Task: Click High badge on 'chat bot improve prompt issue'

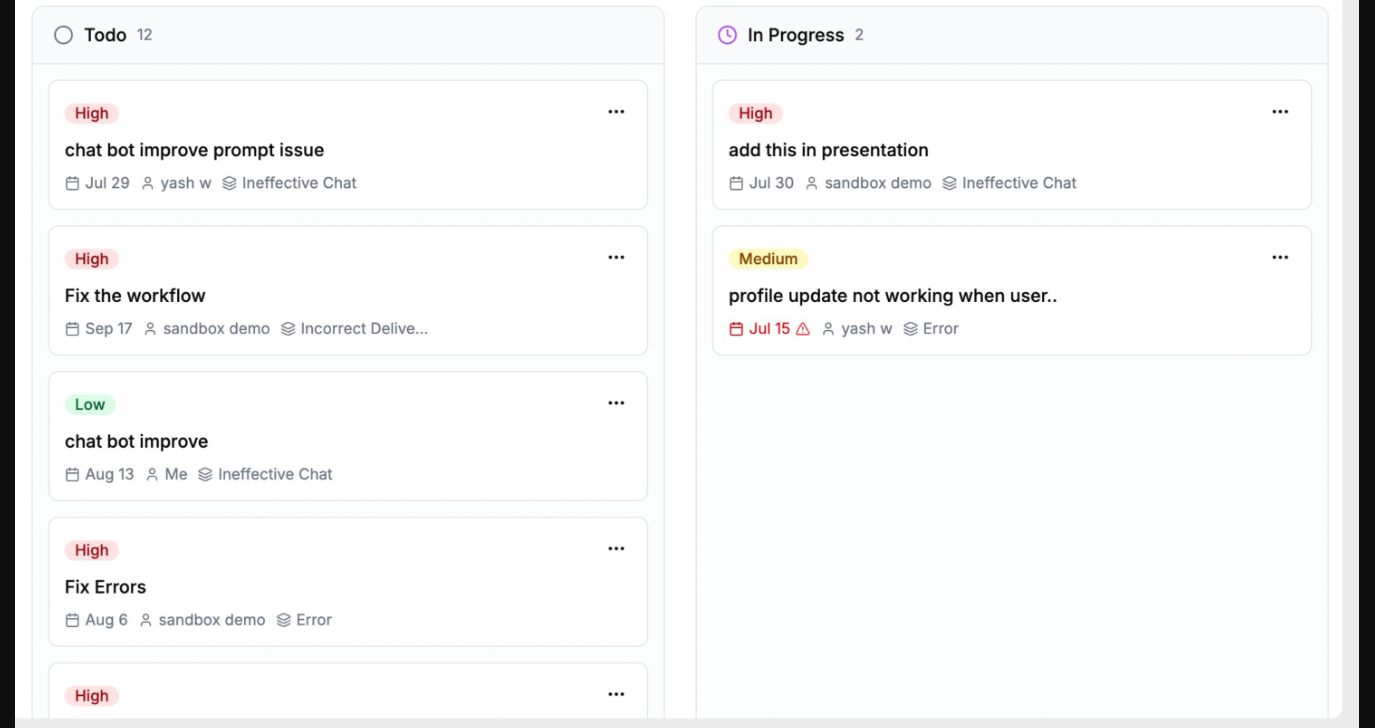Action: (92, 113)
